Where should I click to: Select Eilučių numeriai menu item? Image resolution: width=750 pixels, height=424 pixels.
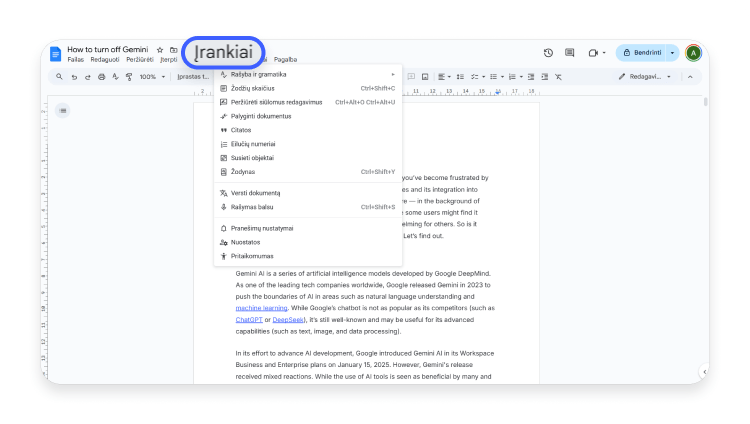pyautogui.click(x=308, y=144)
